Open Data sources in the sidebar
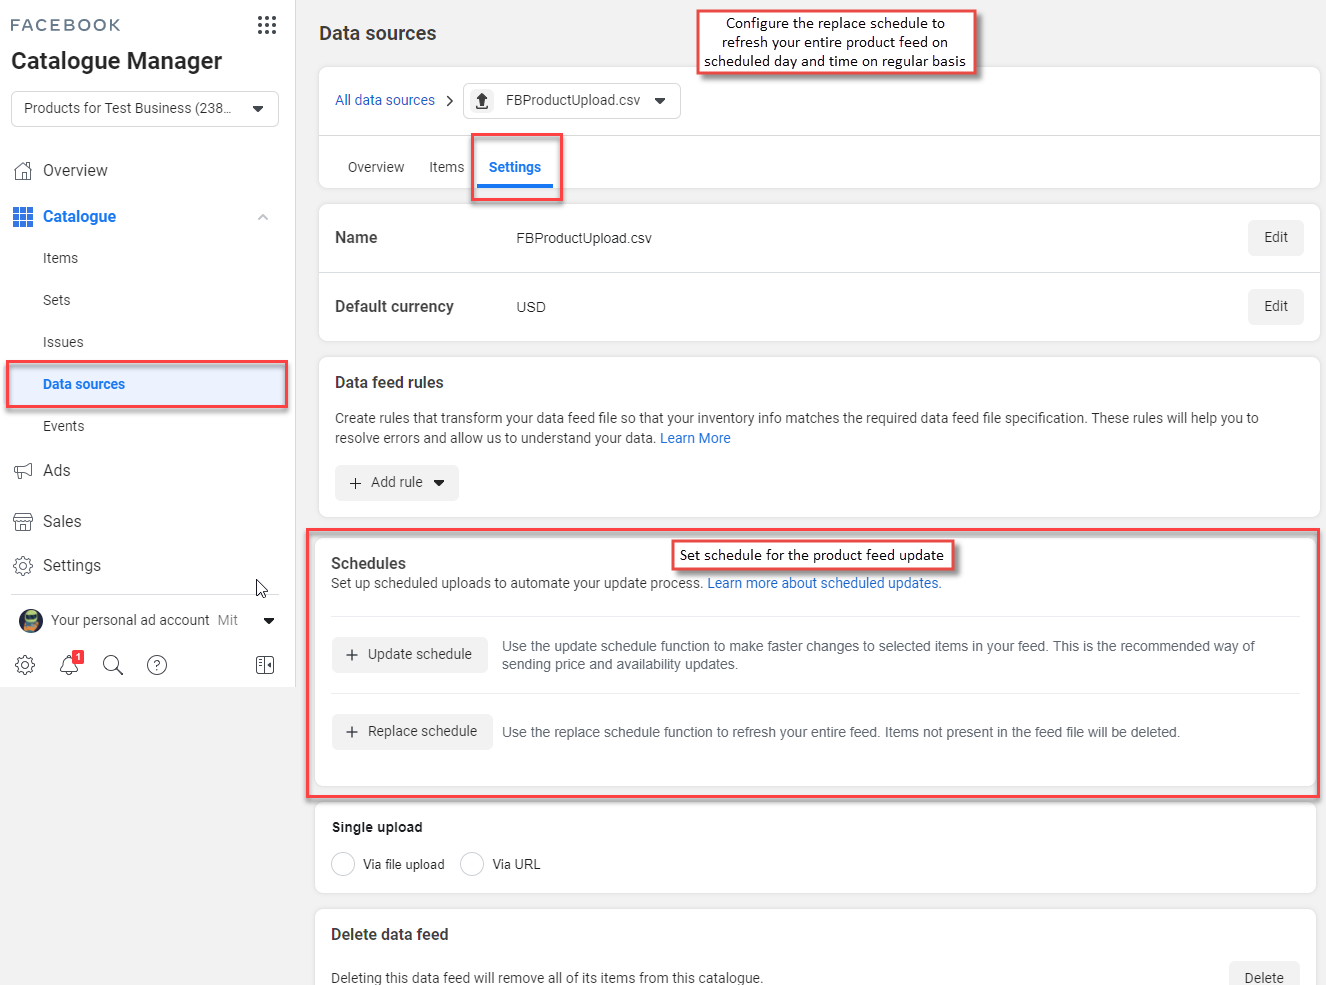Viewport: 1326px width, 985px height. [x=147, y=384]
